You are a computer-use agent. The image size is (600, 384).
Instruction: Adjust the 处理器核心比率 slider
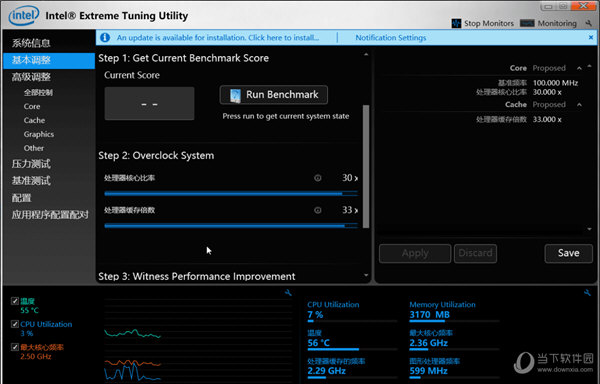click(231, 194)
